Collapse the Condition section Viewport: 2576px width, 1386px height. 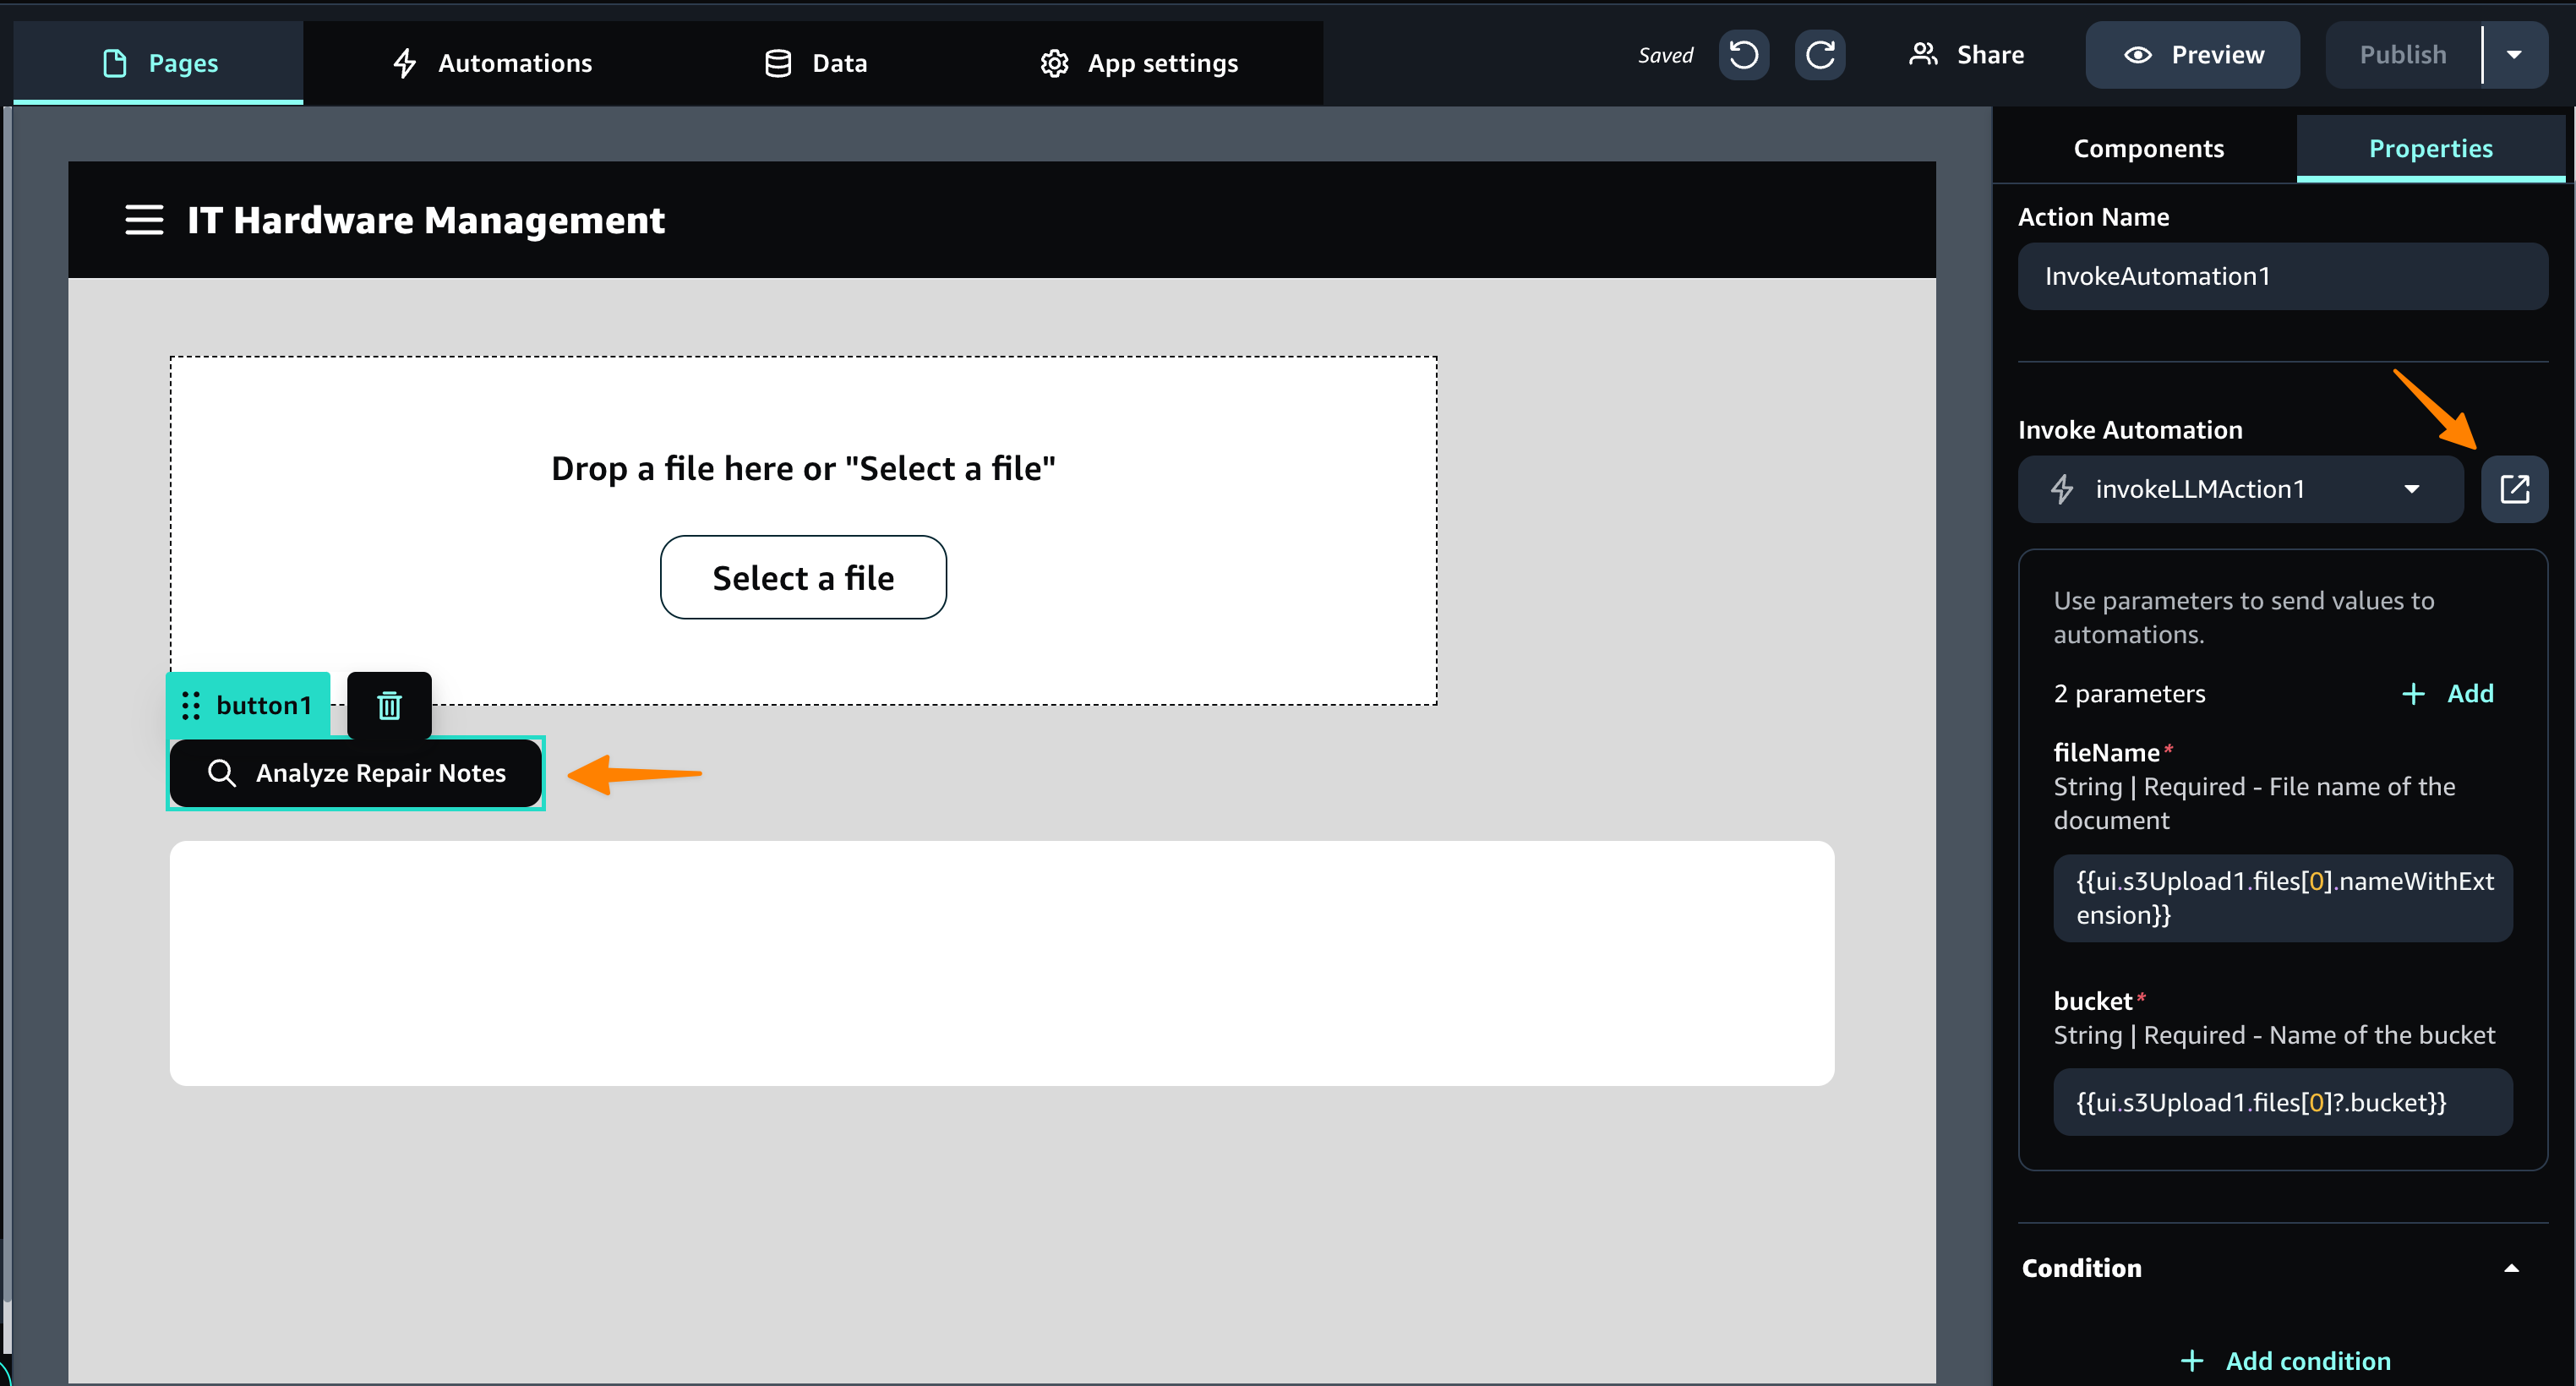(x=2510, y=1268)
